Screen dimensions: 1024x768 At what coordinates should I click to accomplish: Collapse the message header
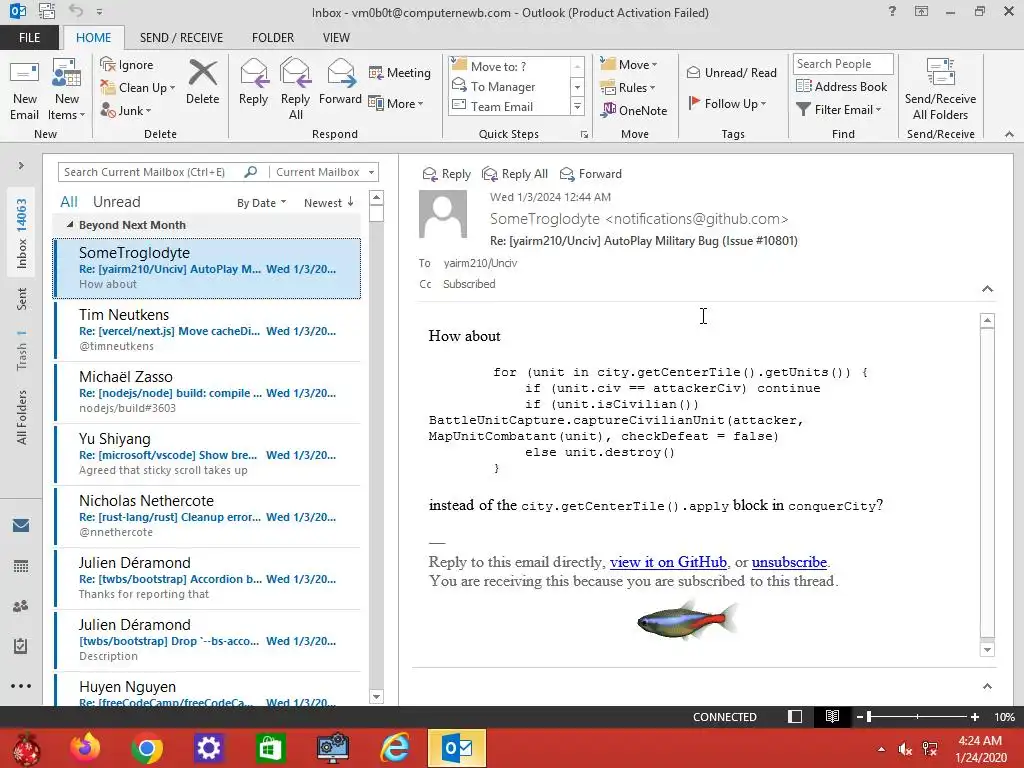(x=987, y=289)
